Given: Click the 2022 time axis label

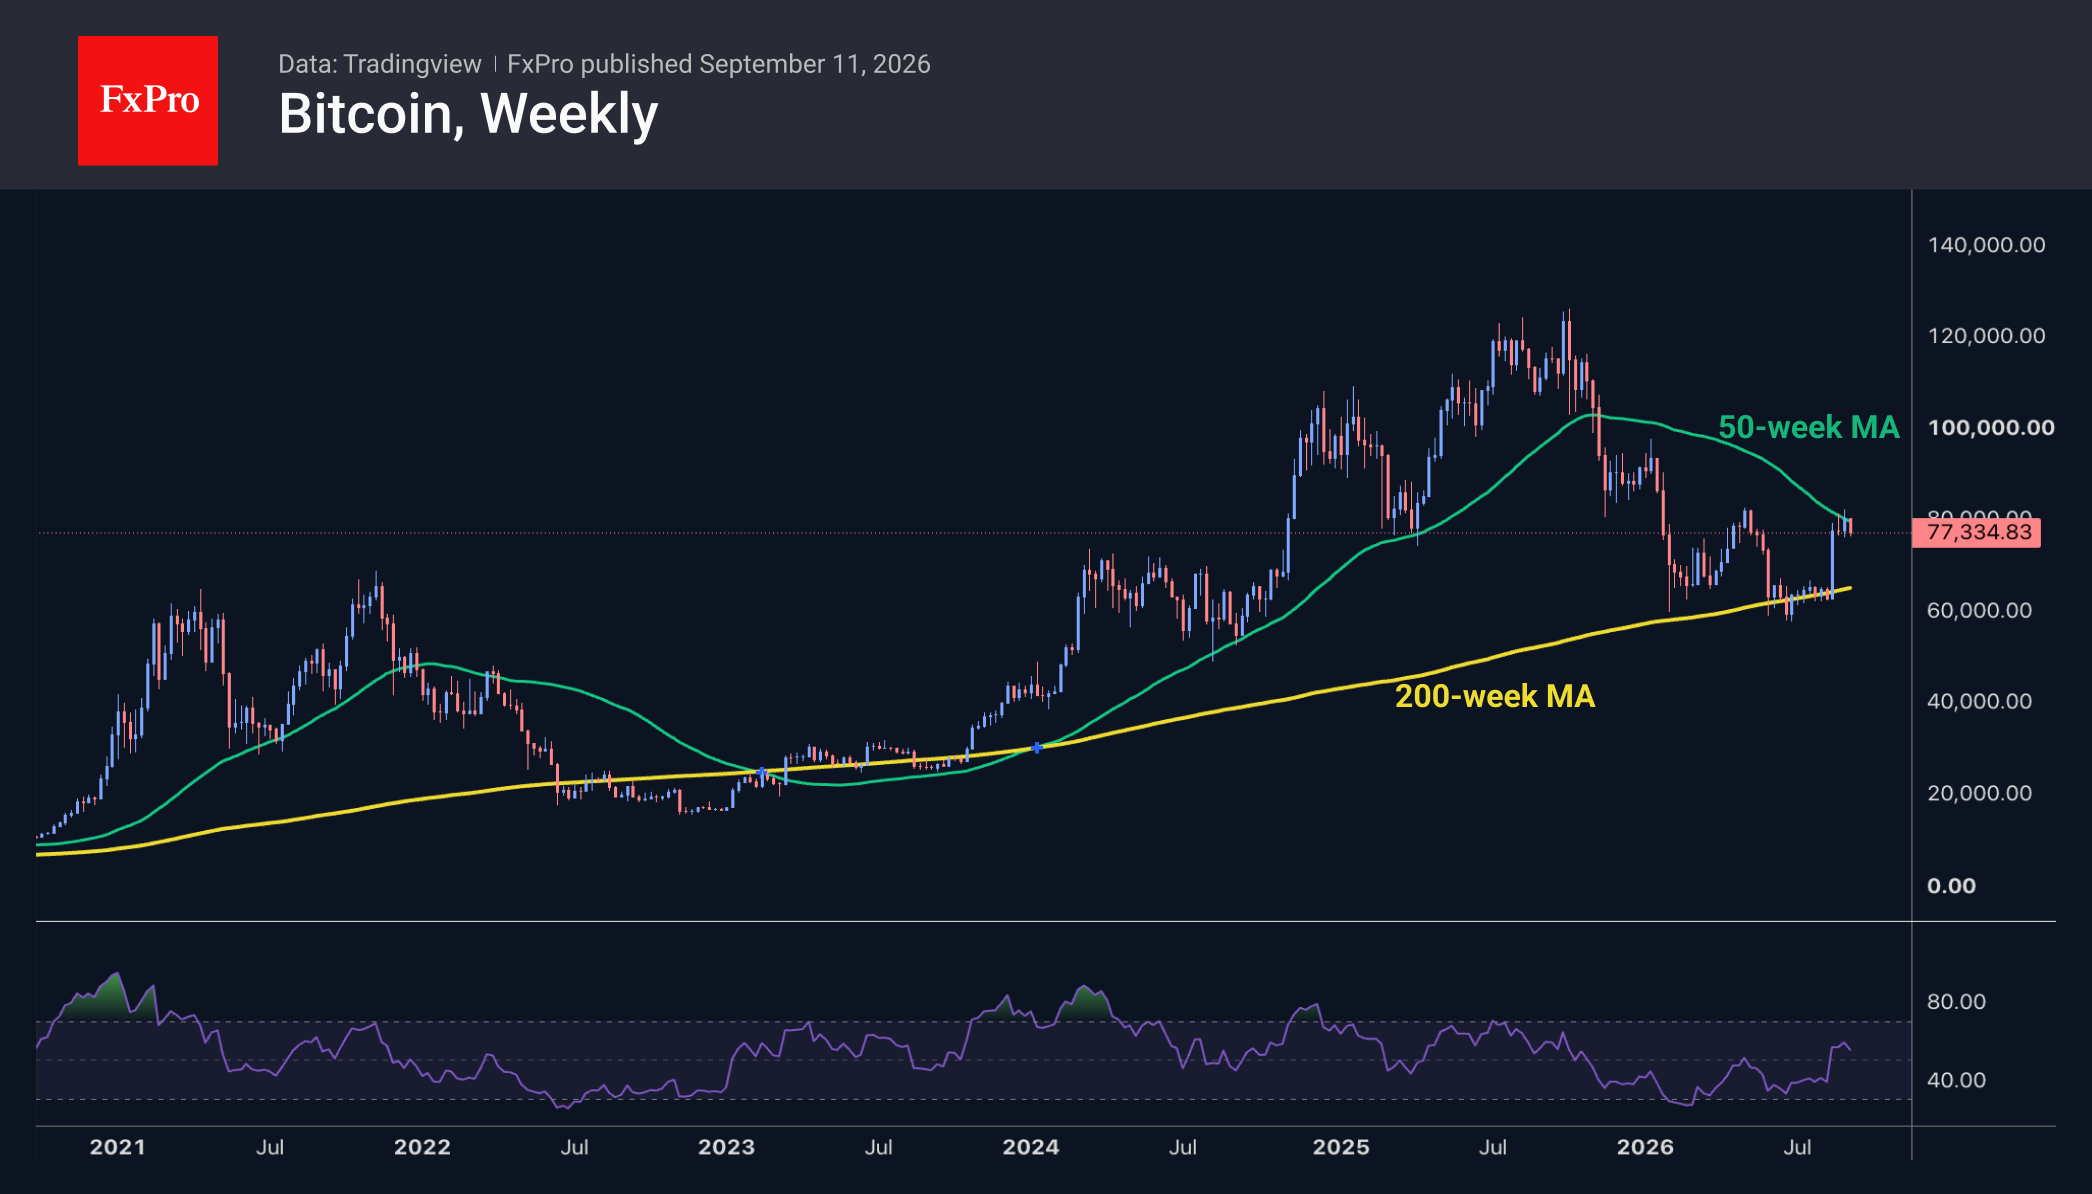Looking at the screenshot, I should coord(422,1147).
